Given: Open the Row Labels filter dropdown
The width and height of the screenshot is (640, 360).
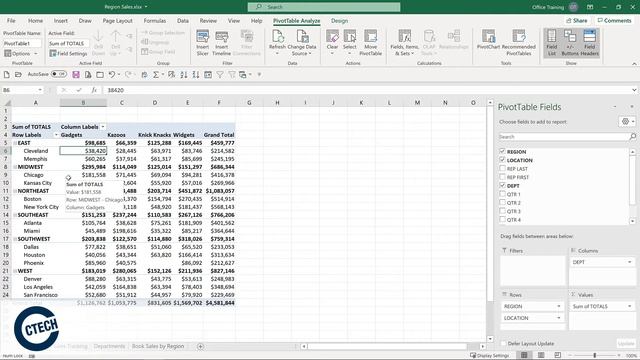Looking at the screenshot, I should [56, 135].
